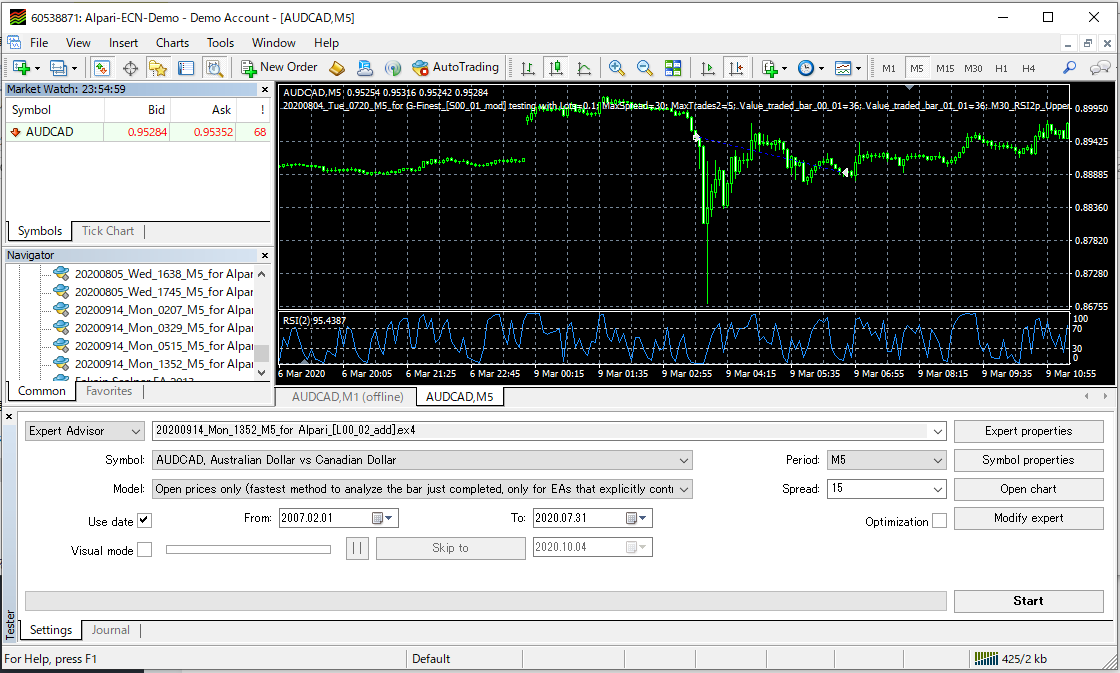Click the Expert properties button

pos(1028,432)
